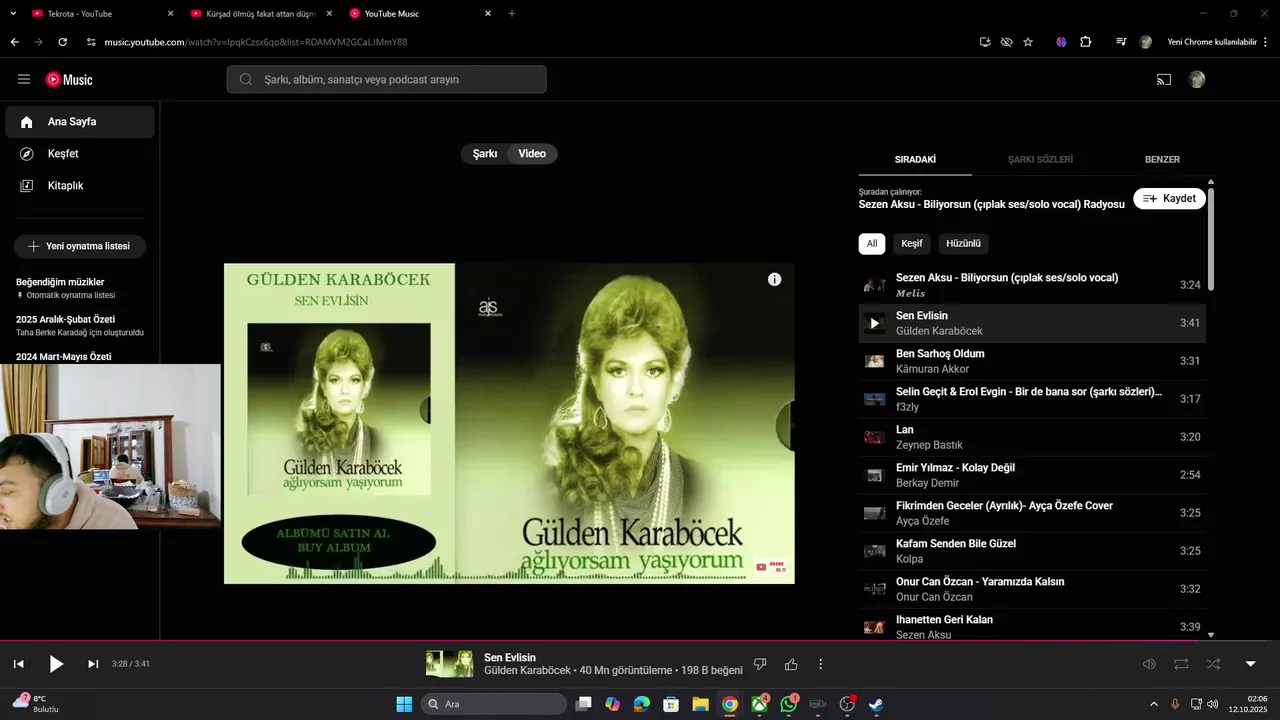This screenshot has height=720, width=1280.
Task: Click the player volume speaker icon
Action: [x=1149, y=664]
